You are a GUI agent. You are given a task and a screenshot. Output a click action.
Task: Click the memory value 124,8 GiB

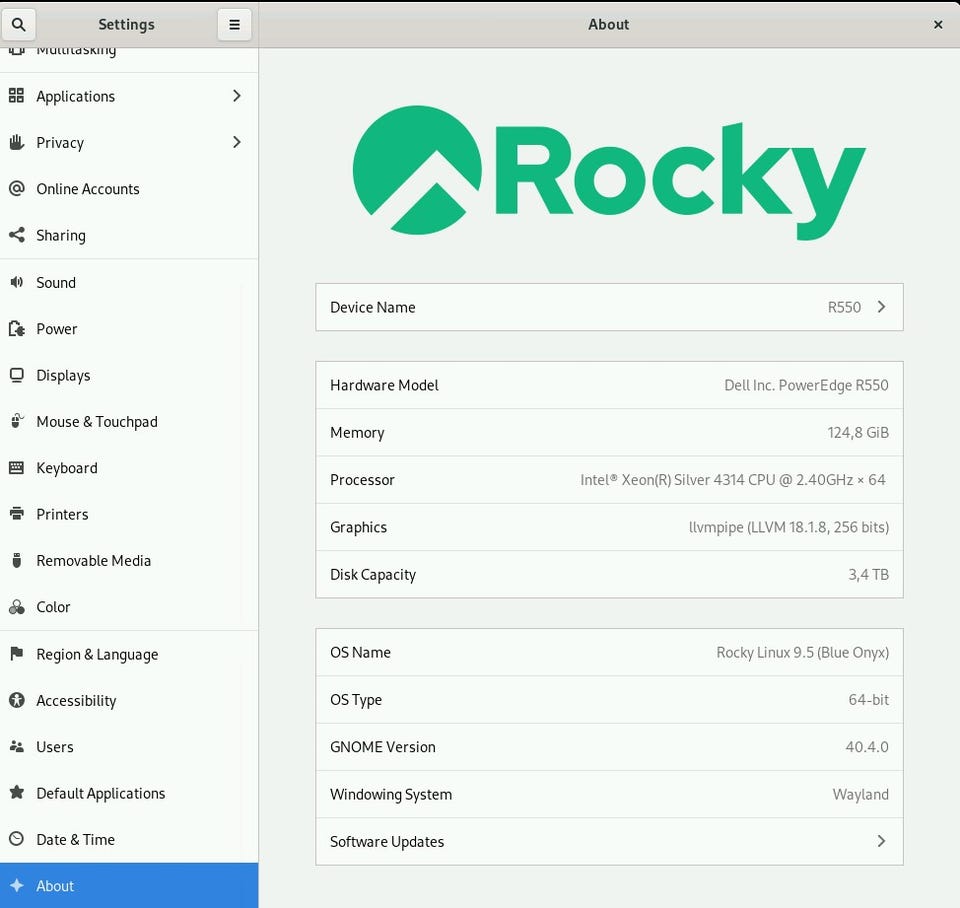click(x=858, y=433)
